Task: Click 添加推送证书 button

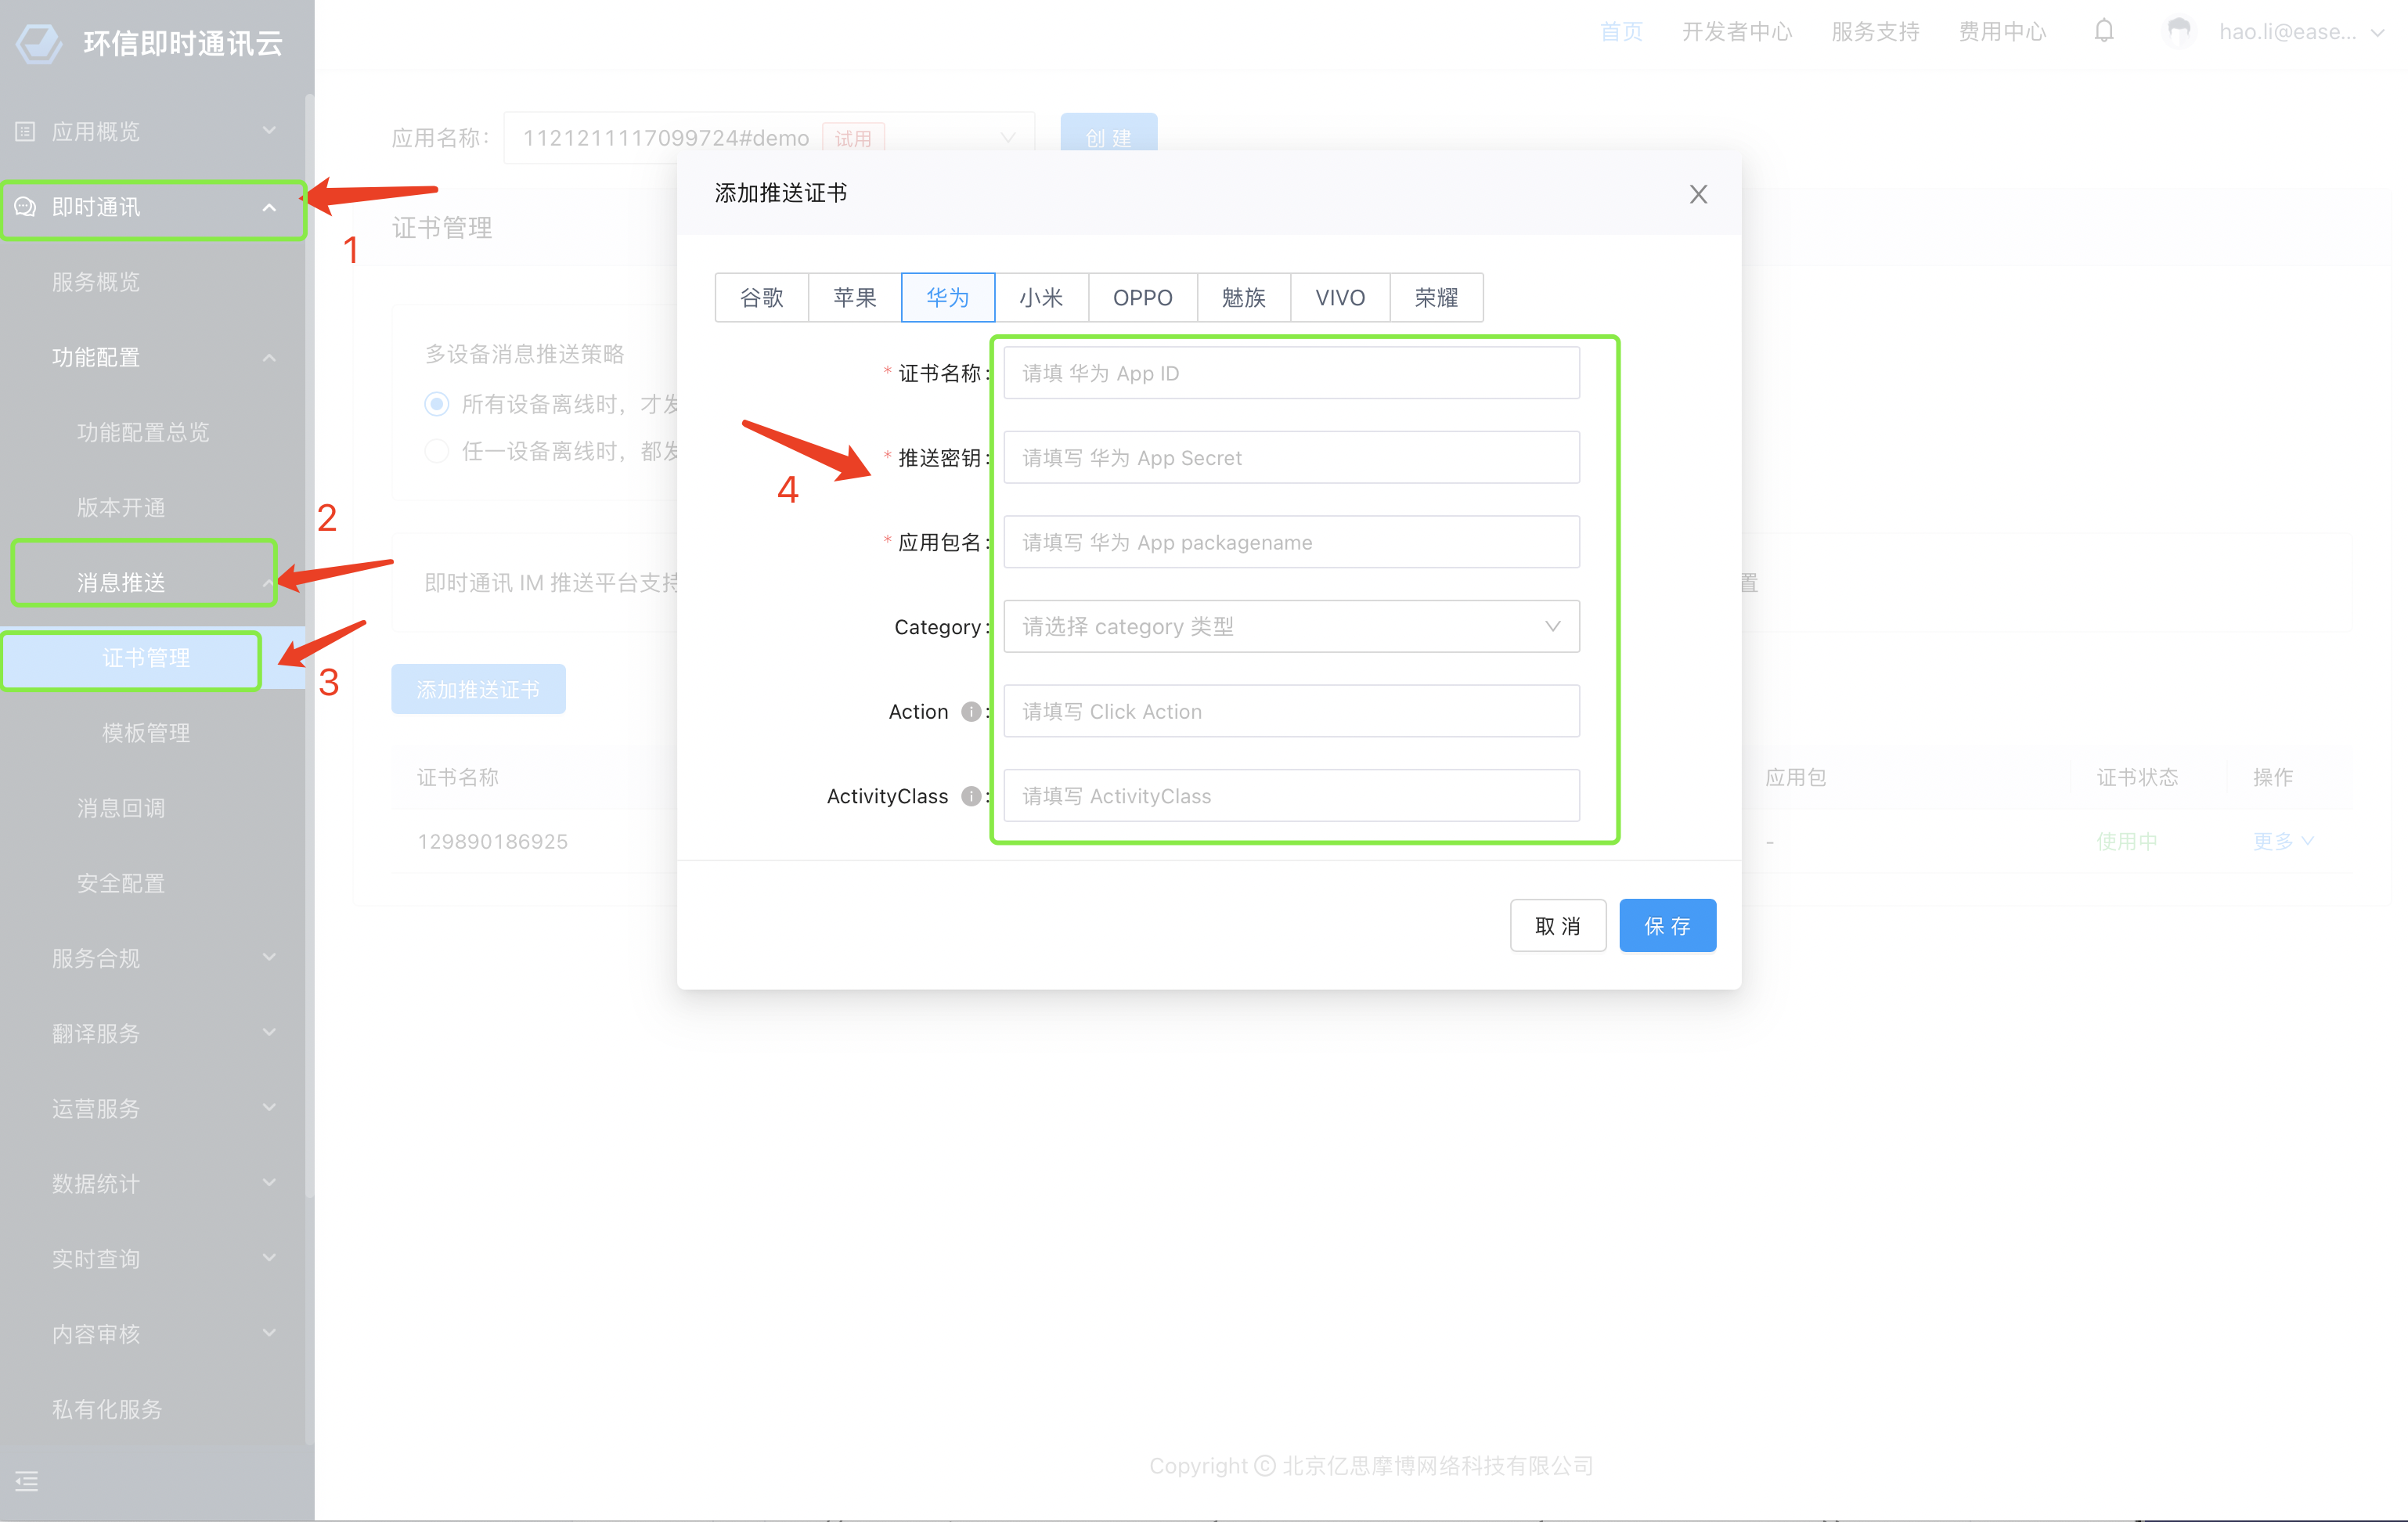Action: pos(478,689)
